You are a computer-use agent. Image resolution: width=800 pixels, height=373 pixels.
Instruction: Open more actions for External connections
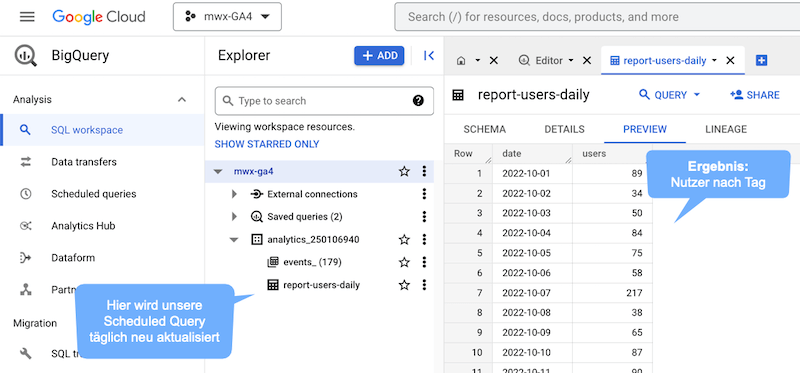(x=424, y=194)
